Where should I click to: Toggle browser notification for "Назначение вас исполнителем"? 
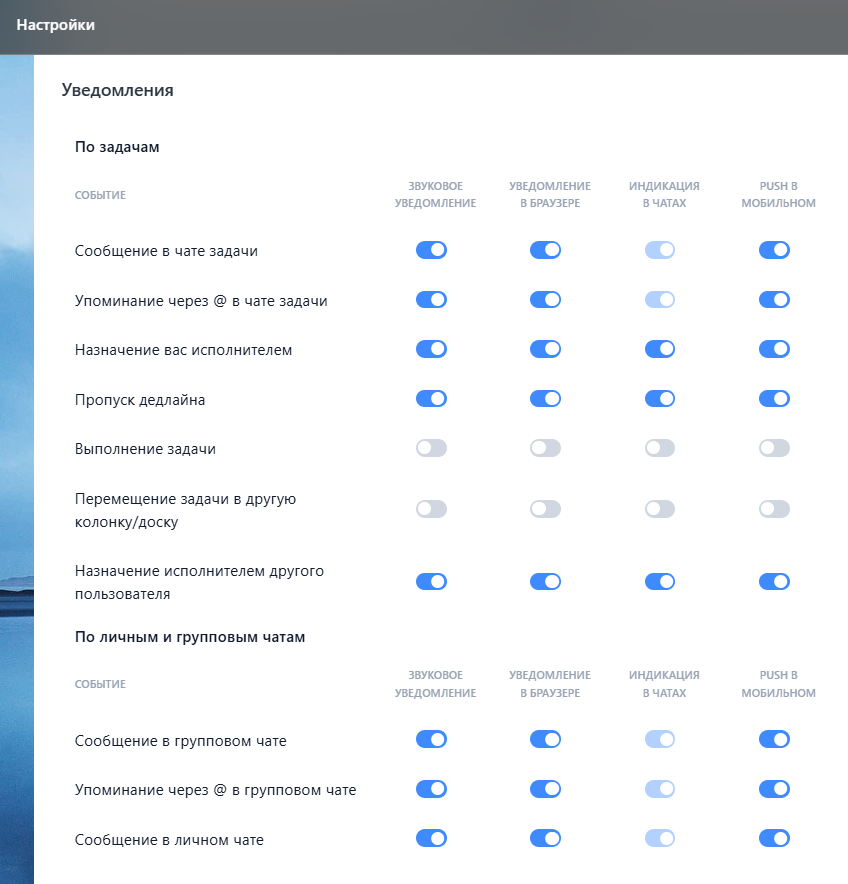pos(545,349)
